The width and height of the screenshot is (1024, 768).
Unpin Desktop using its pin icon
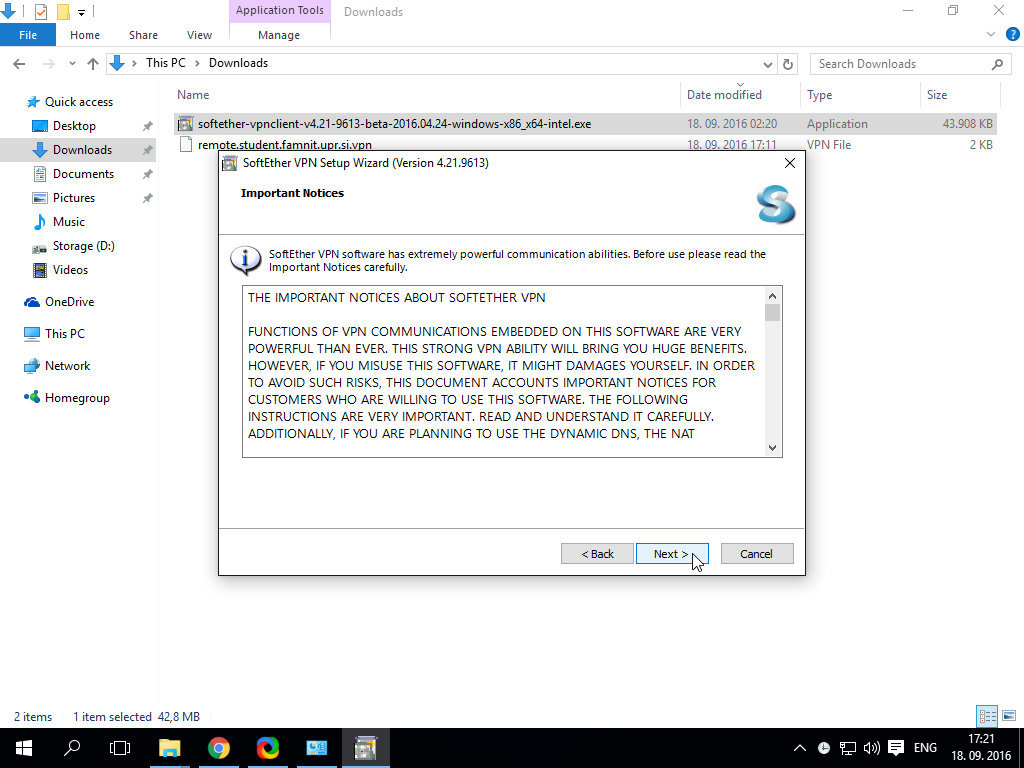click(148, 126)
